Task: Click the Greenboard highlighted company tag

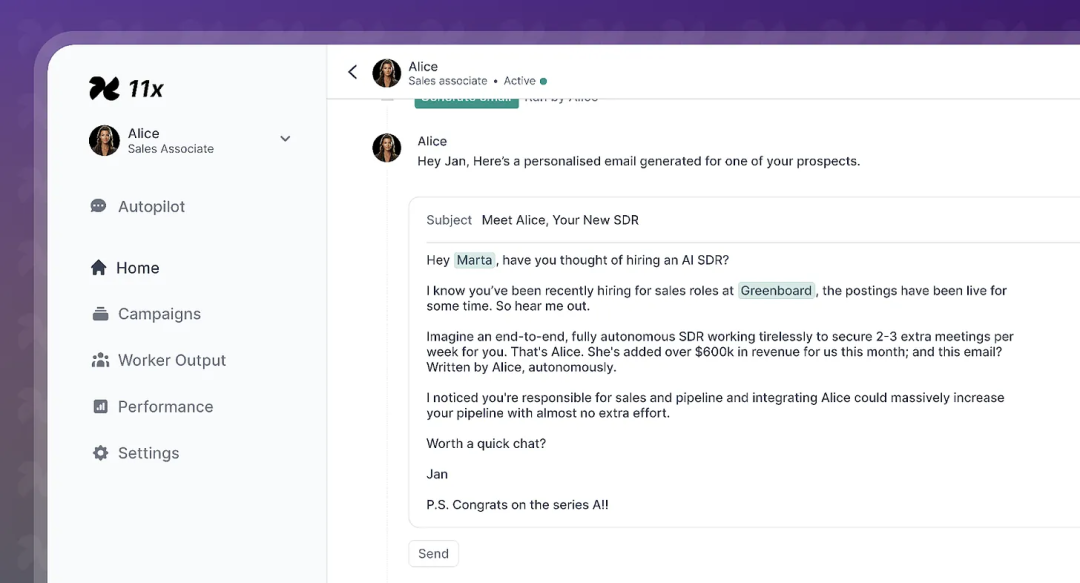Action: click(x=776, y=290)
